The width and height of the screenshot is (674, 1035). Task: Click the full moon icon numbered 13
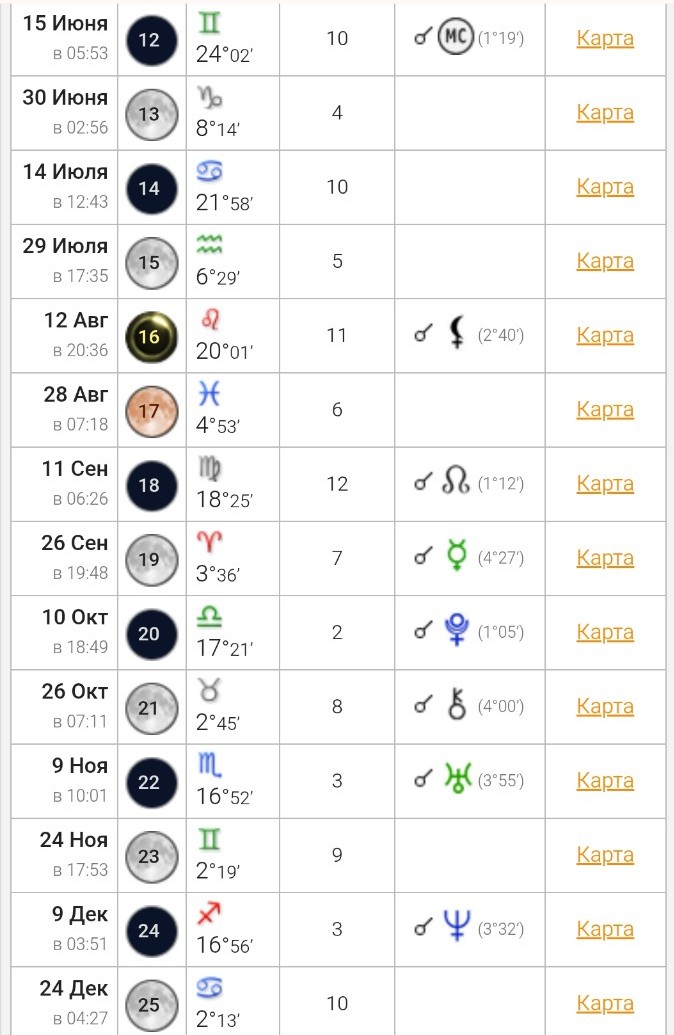point(149,114)
